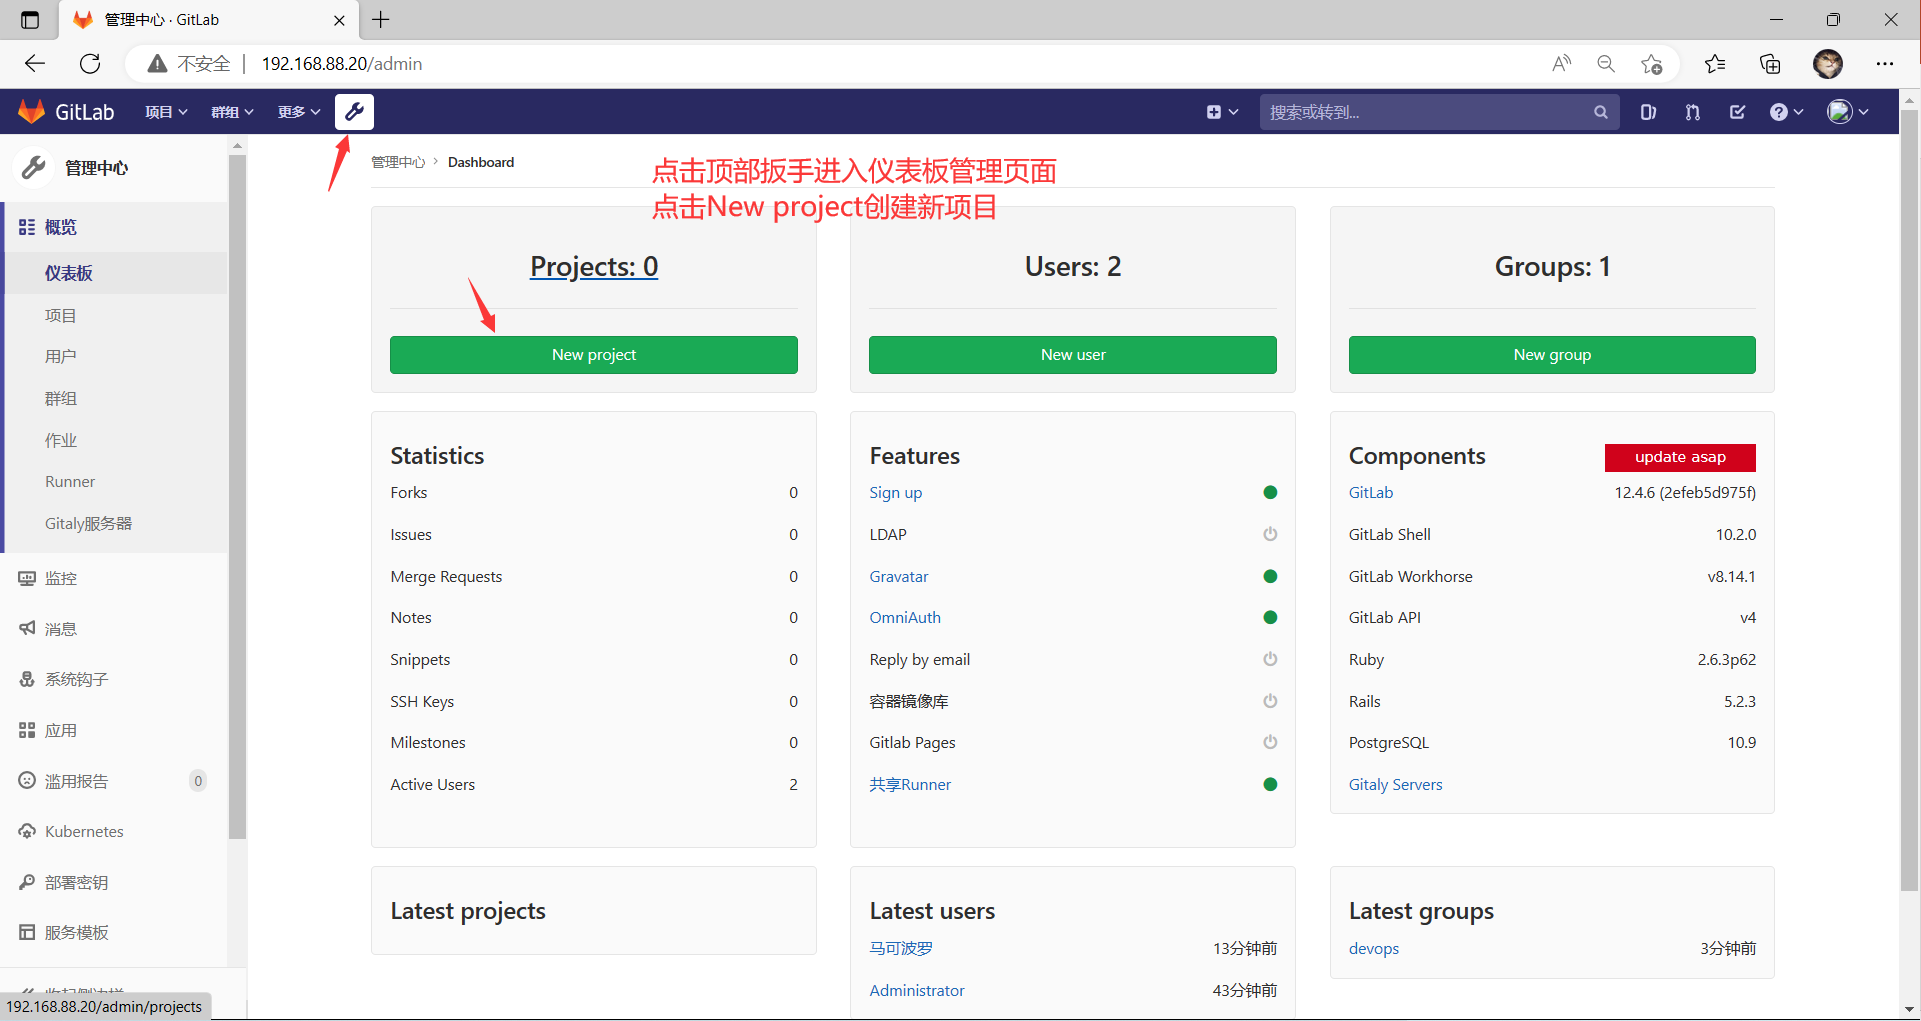Click the GitLab fox logo
Screen dimensions: 1921x1021
coord(32,112)
